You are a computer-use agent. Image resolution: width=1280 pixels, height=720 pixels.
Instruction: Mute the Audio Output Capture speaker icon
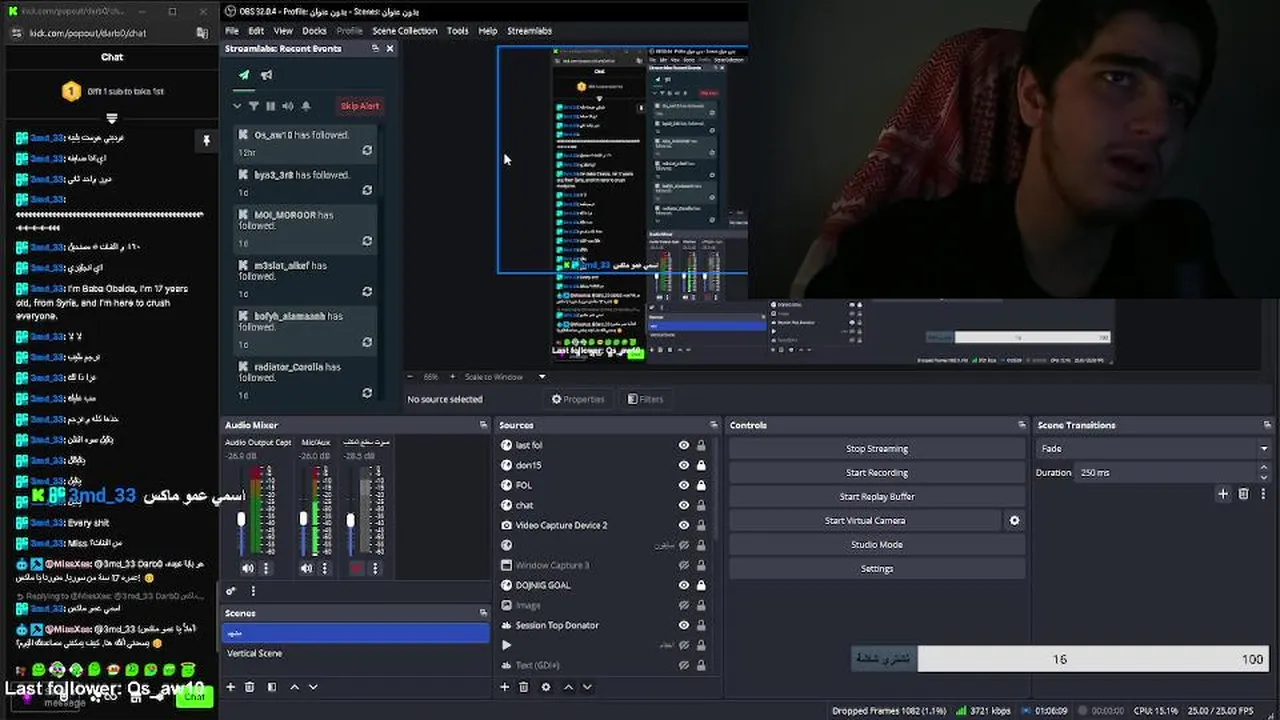pos(247,568)
